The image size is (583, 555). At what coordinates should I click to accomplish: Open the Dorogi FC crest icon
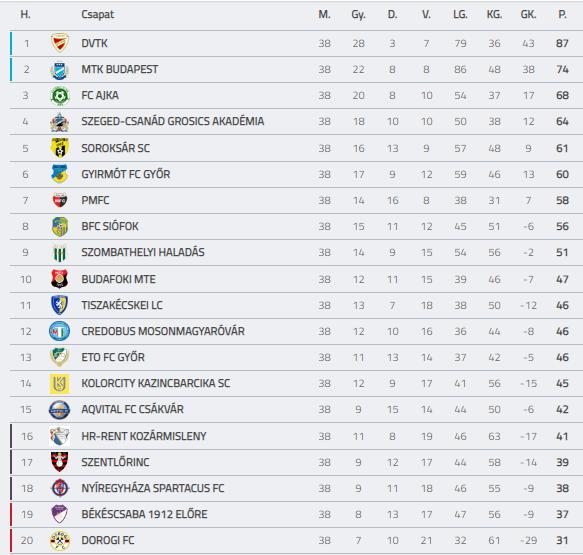59,540
